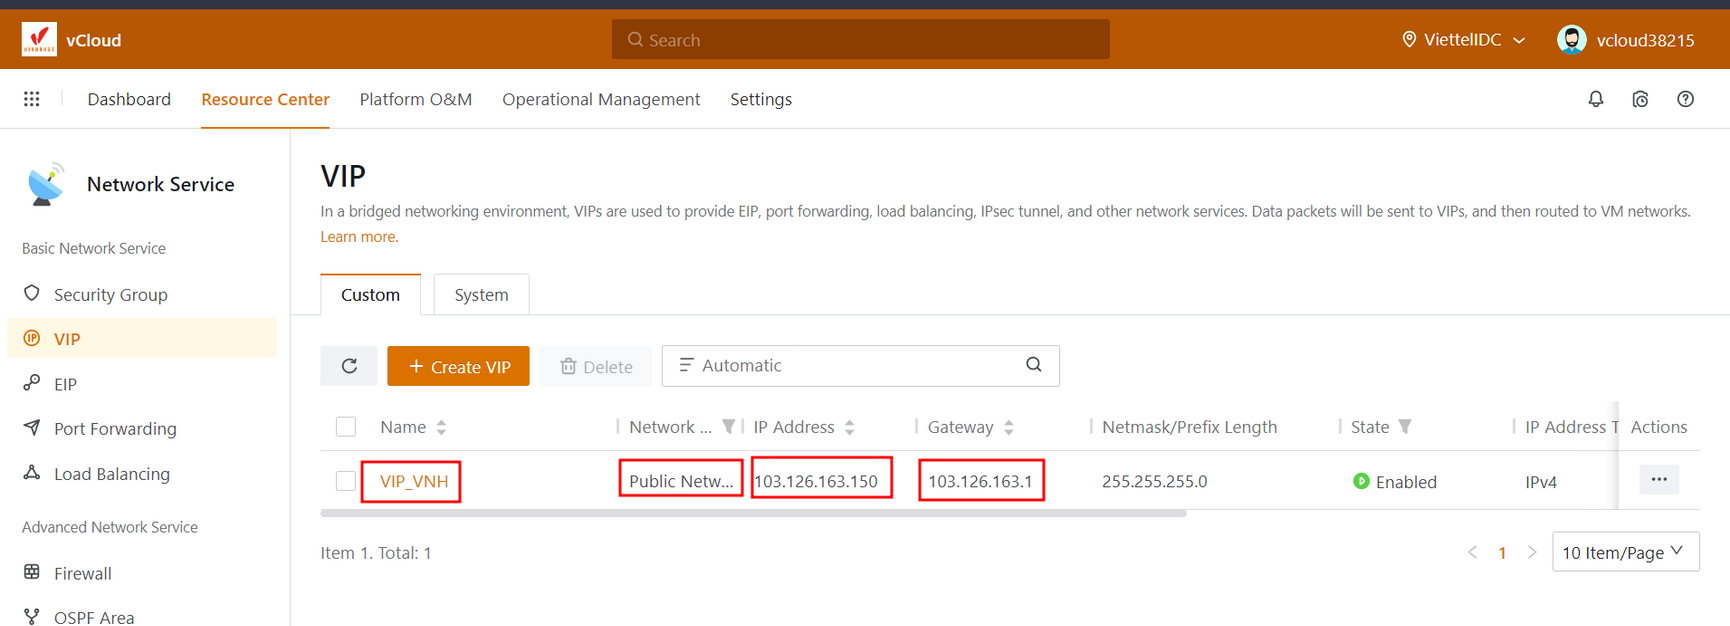This screenshot has width=1730, height=626.
Task: Click the notification bell icon
Action: [1596, 99]
